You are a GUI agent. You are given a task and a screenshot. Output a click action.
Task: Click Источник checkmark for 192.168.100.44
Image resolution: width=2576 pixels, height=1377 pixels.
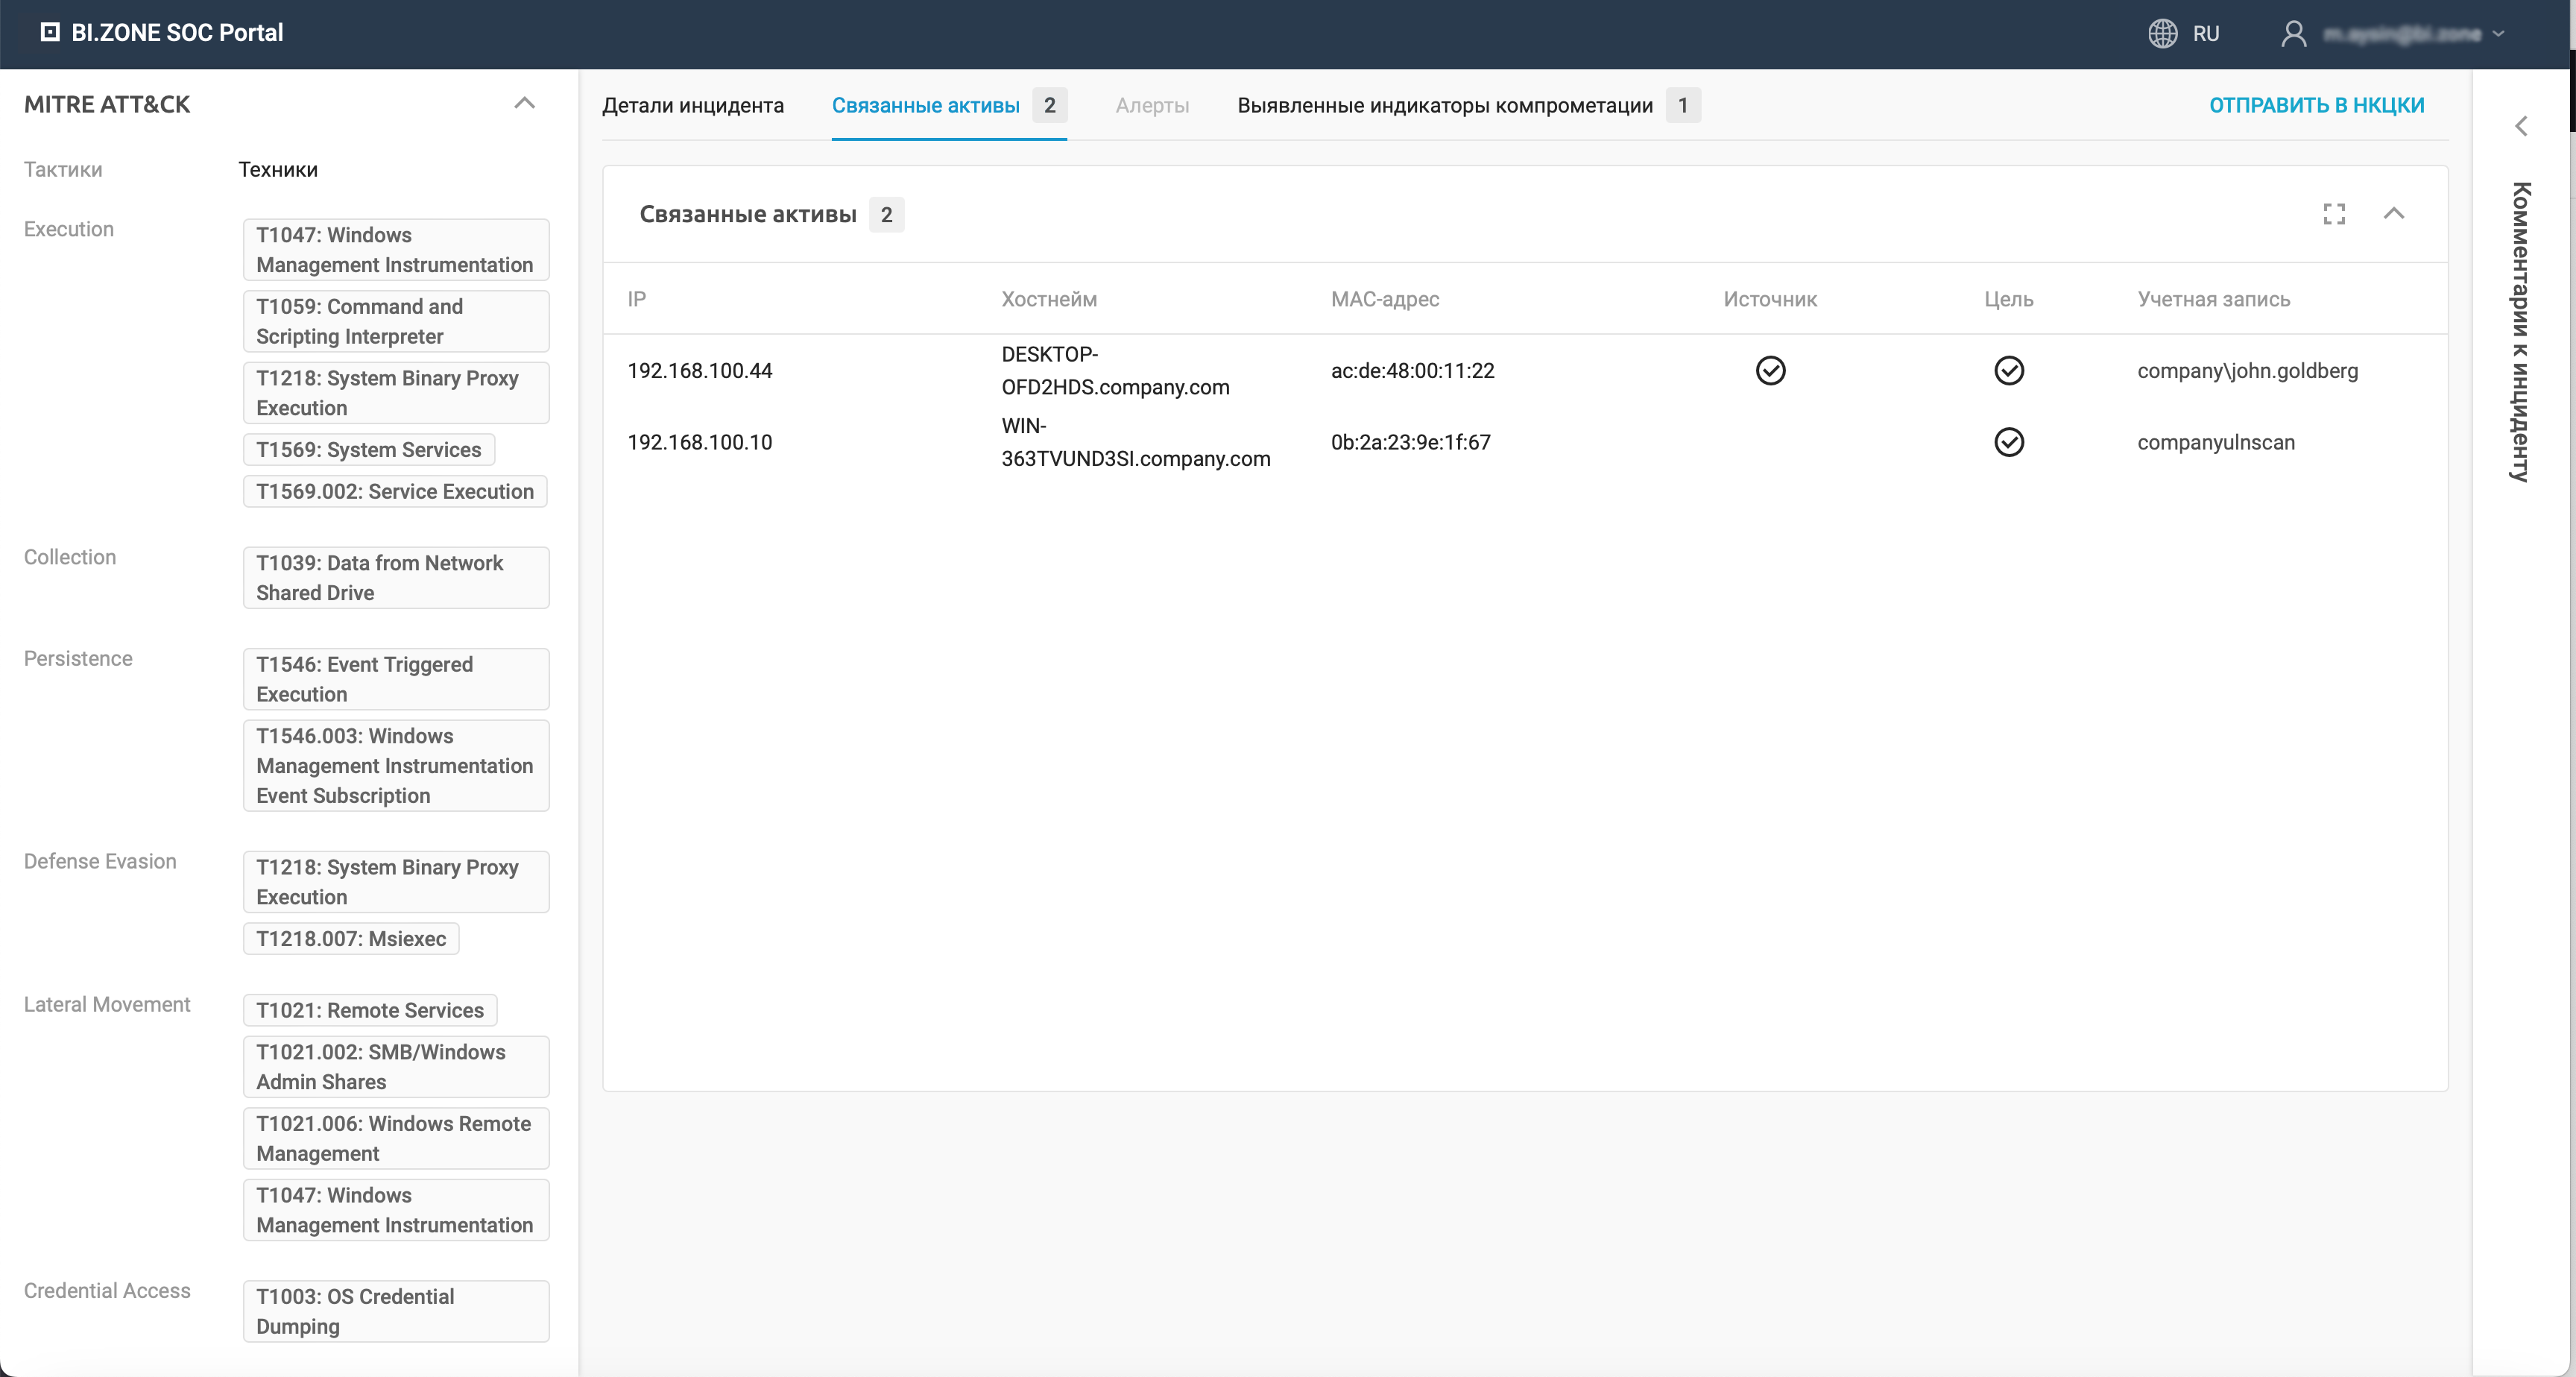(1770, 371)
